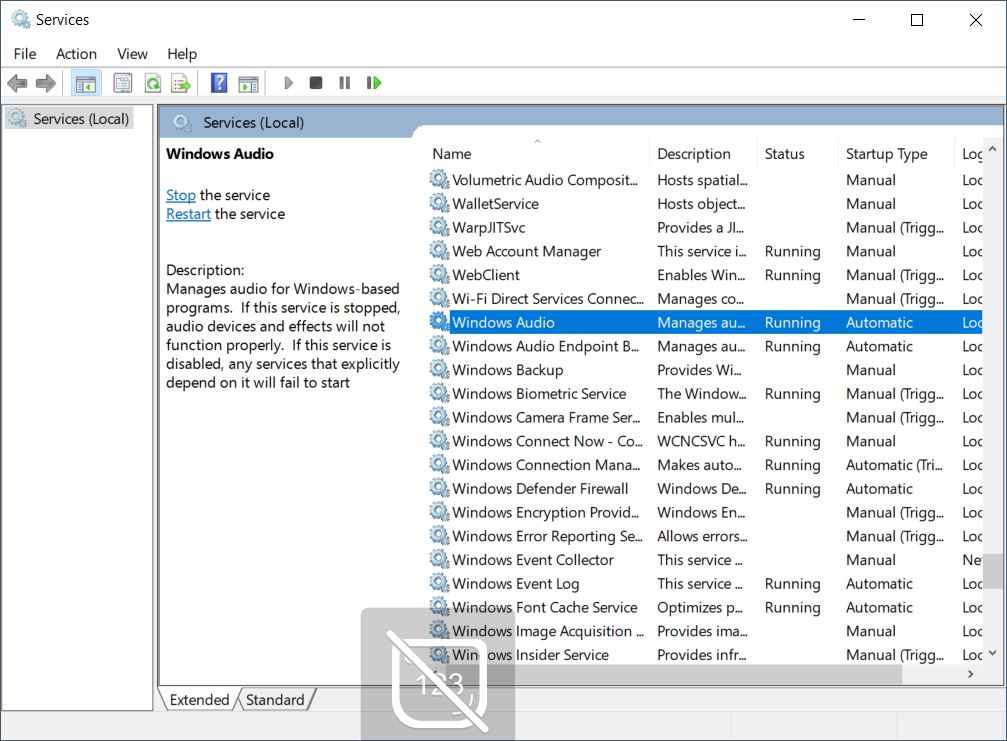Open the Action menu
Screen dimensions: 1007x741
point(76,54)
